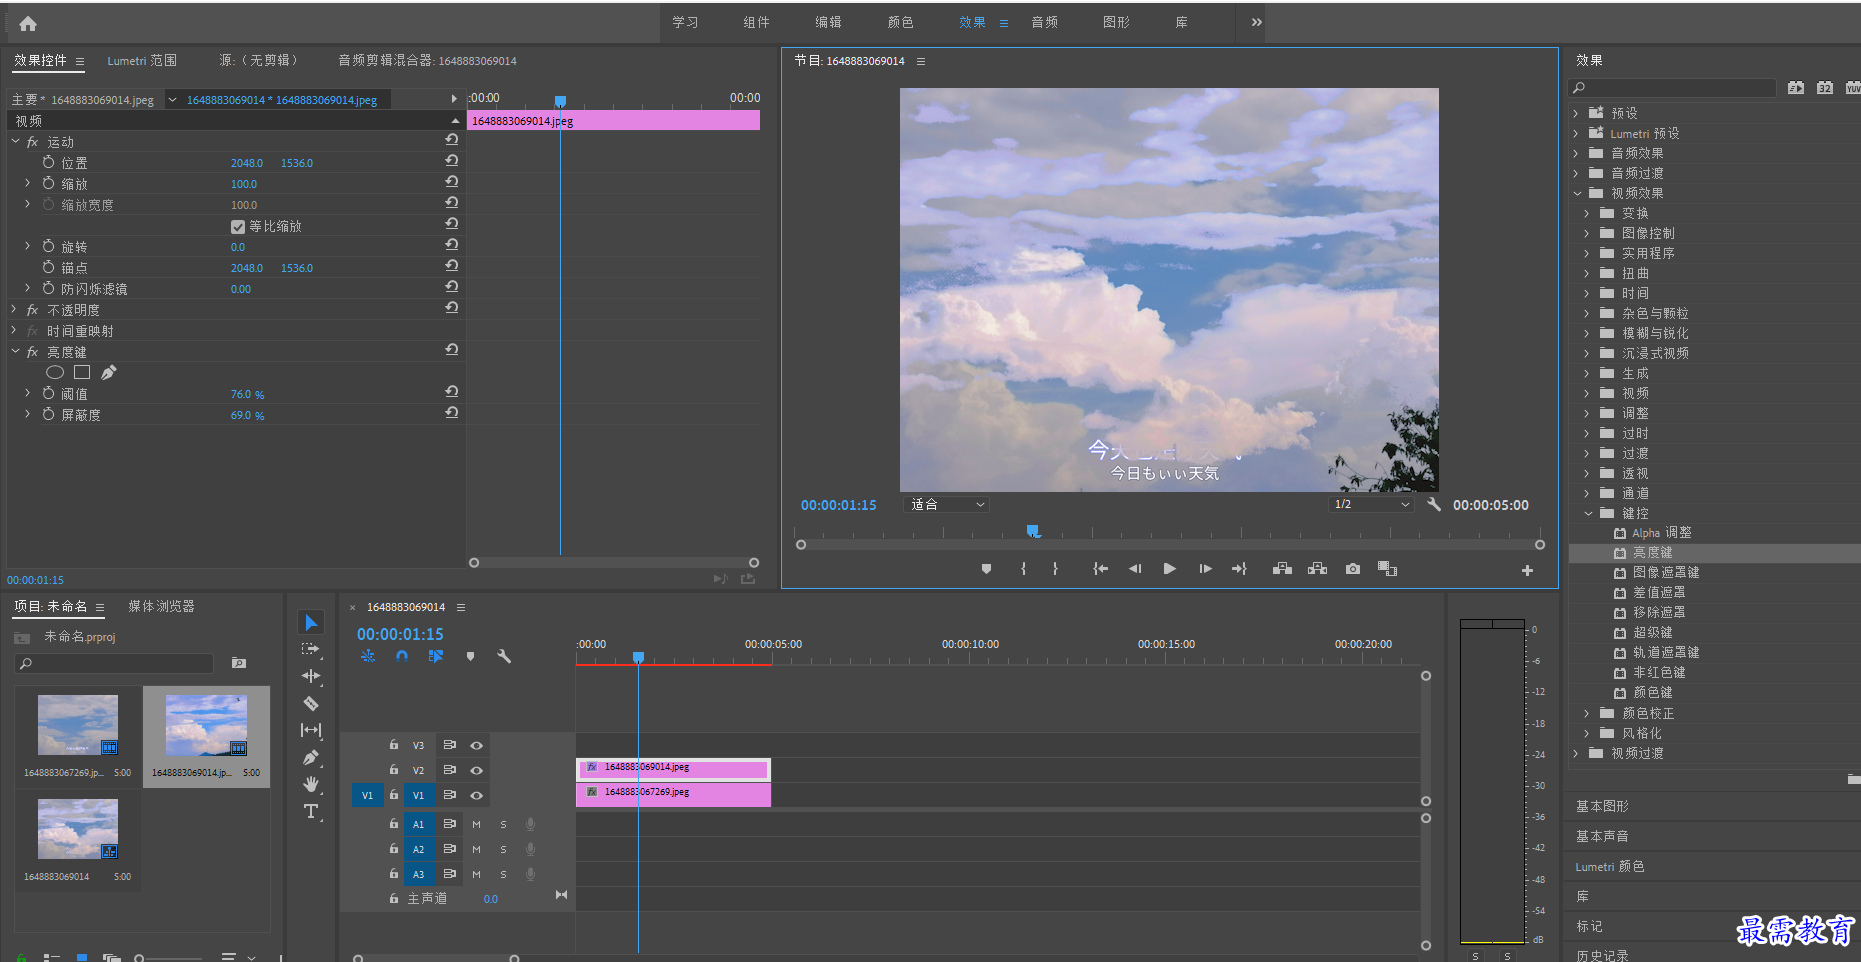Click the Effects panel search field

coord(1673,88)
